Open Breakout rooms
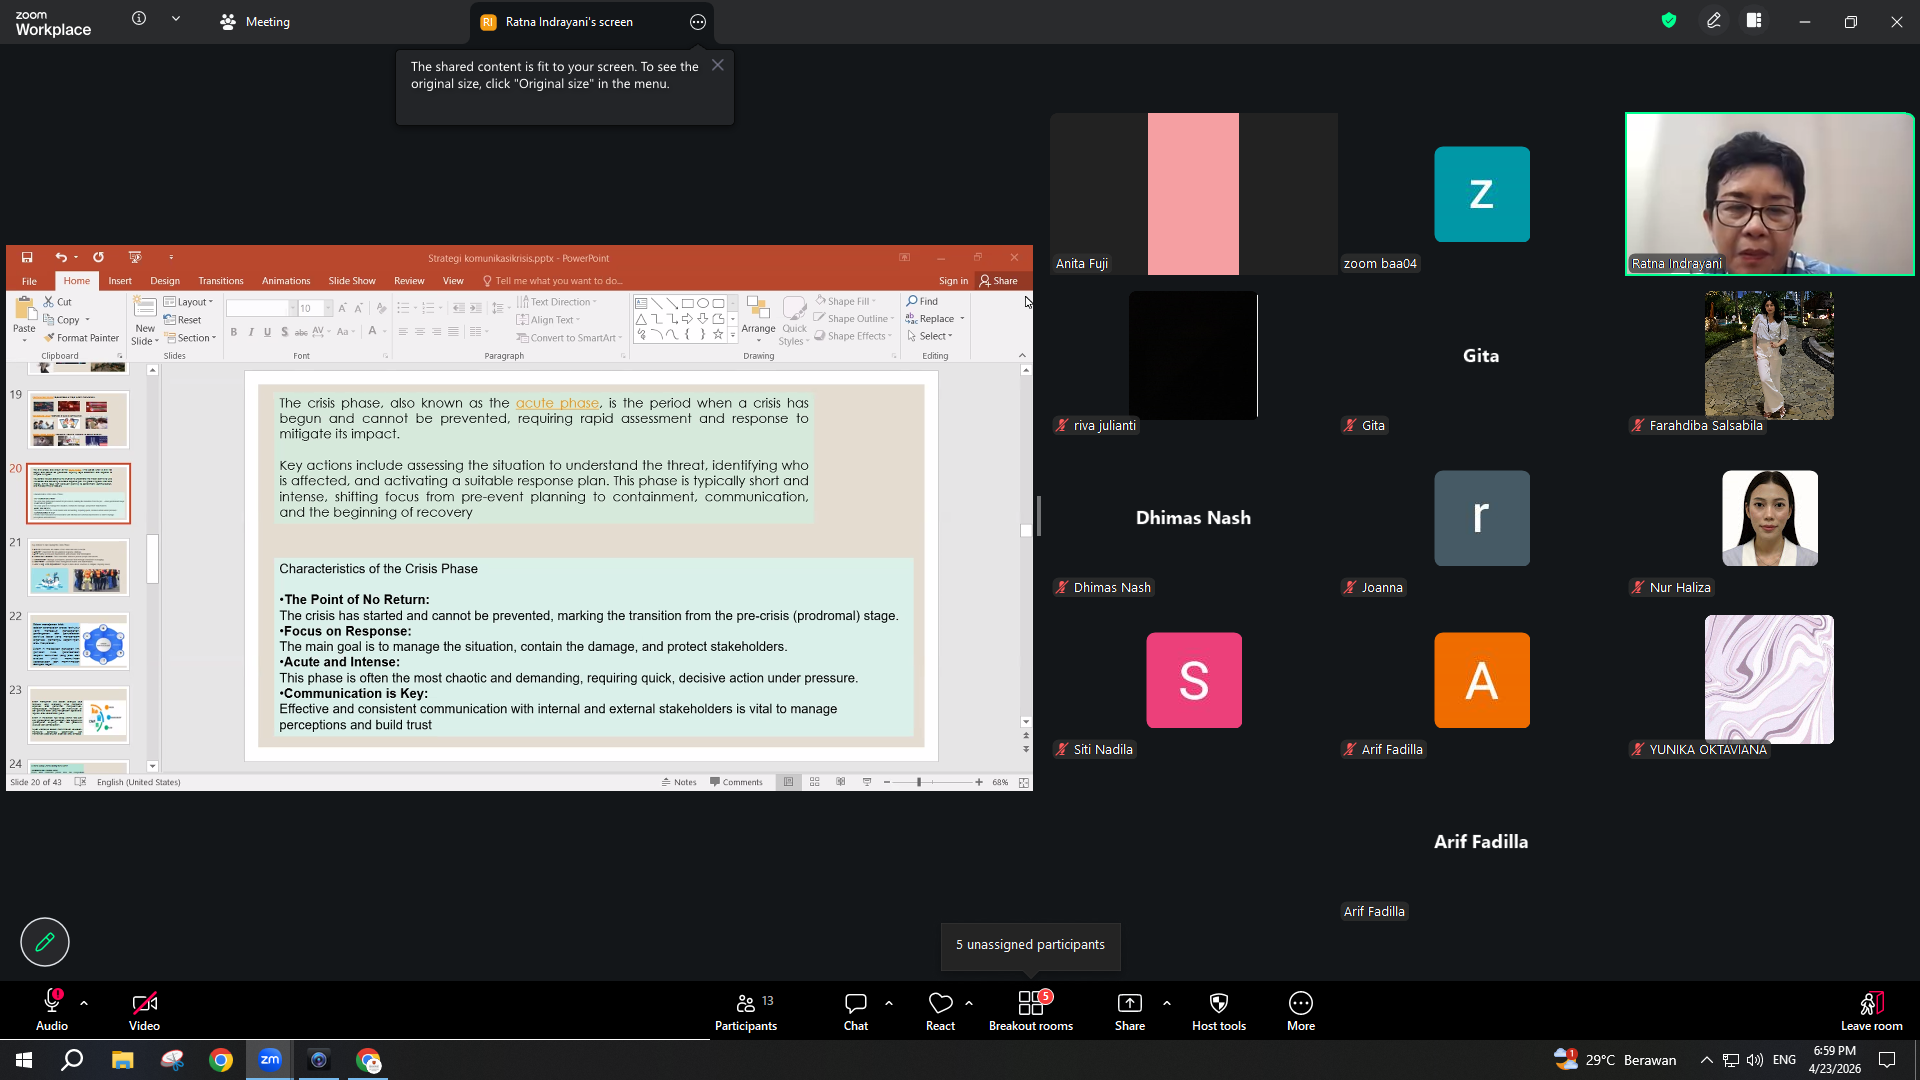The image size is (1920, 1080). (x=1031, y=1011)
